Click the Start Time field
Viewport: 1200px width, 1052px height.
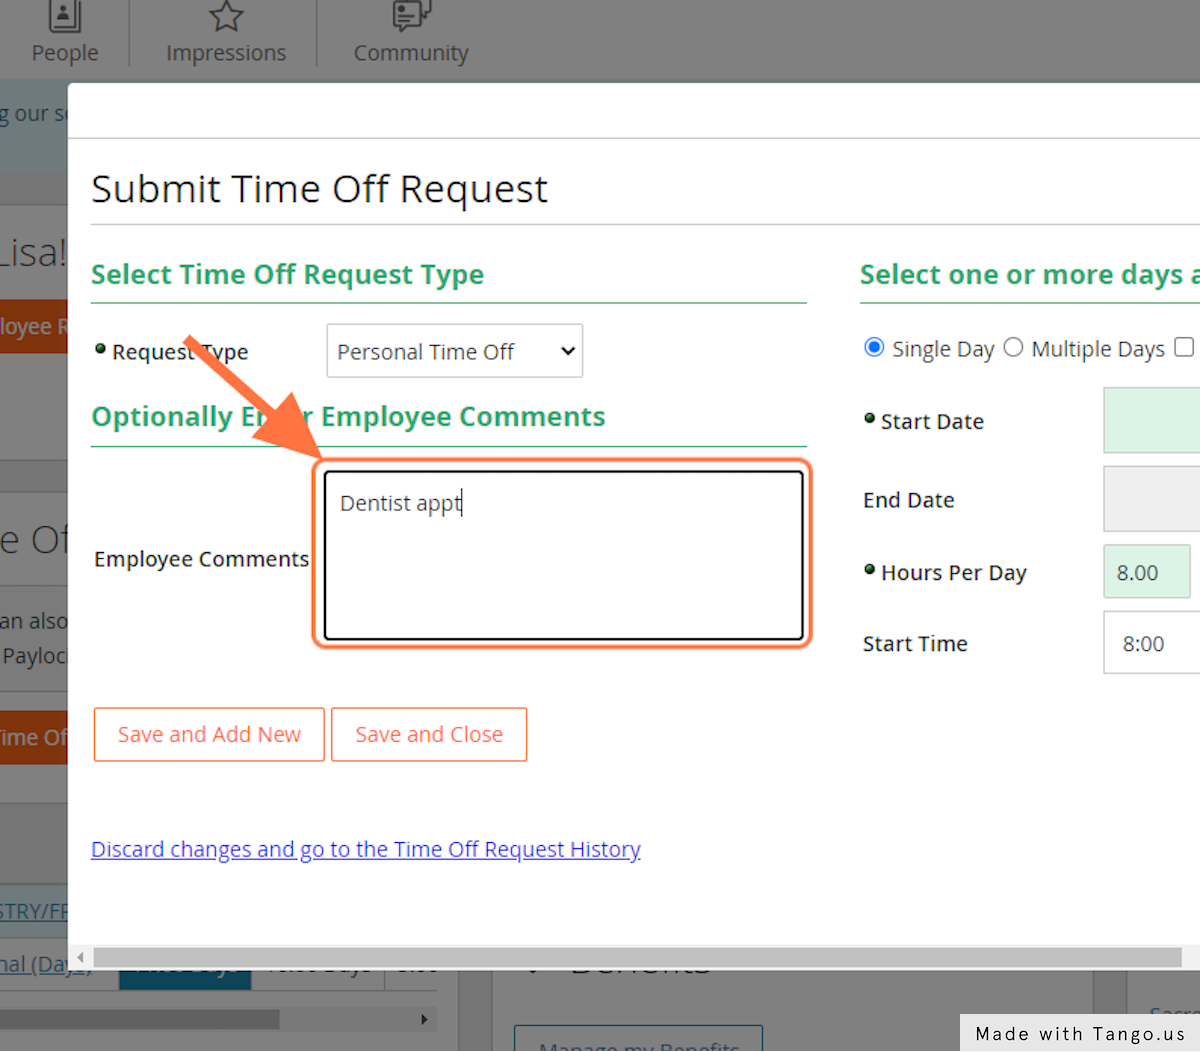(x=1151, y=643)
